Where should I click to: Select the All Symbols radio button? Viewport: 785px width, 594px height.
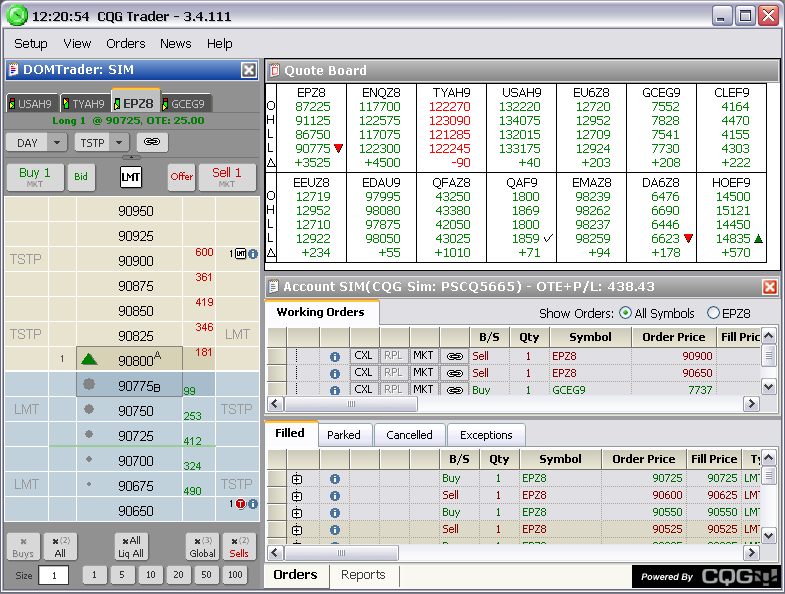point(625,313)
